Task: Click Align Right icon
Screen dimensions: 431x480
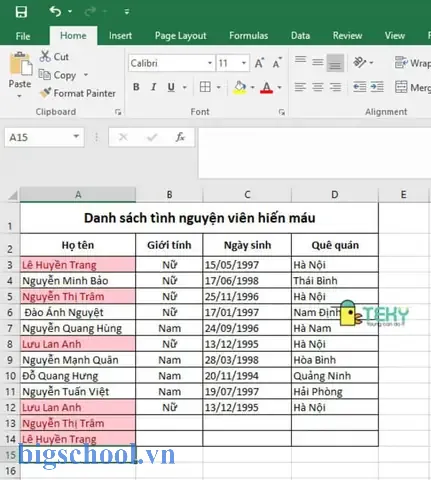Action: point(335,87)
